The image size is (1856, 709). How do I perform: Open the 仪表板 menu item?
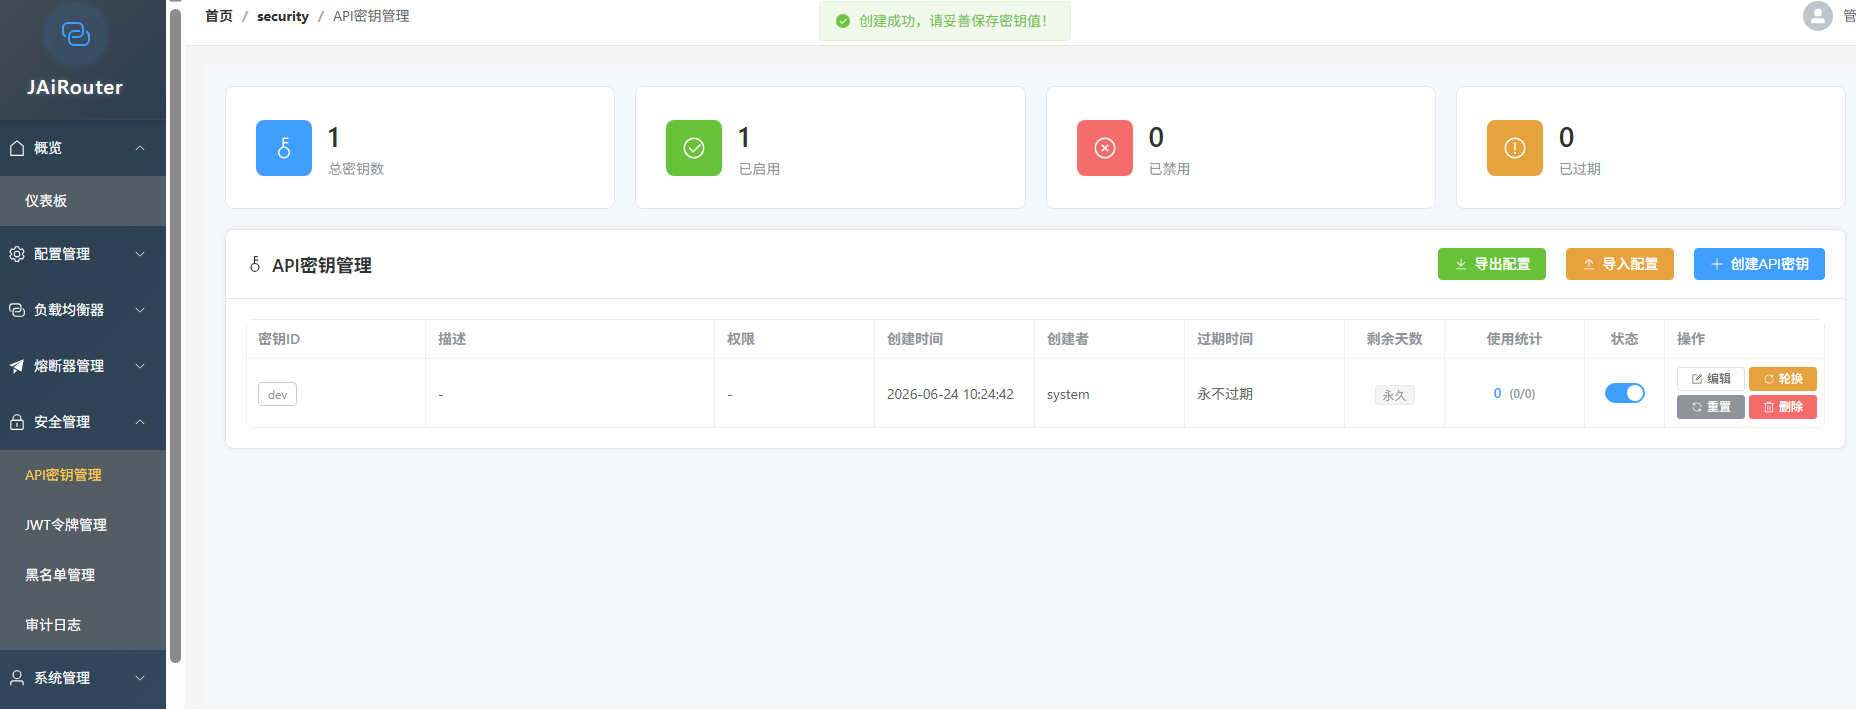coord(83,201)
